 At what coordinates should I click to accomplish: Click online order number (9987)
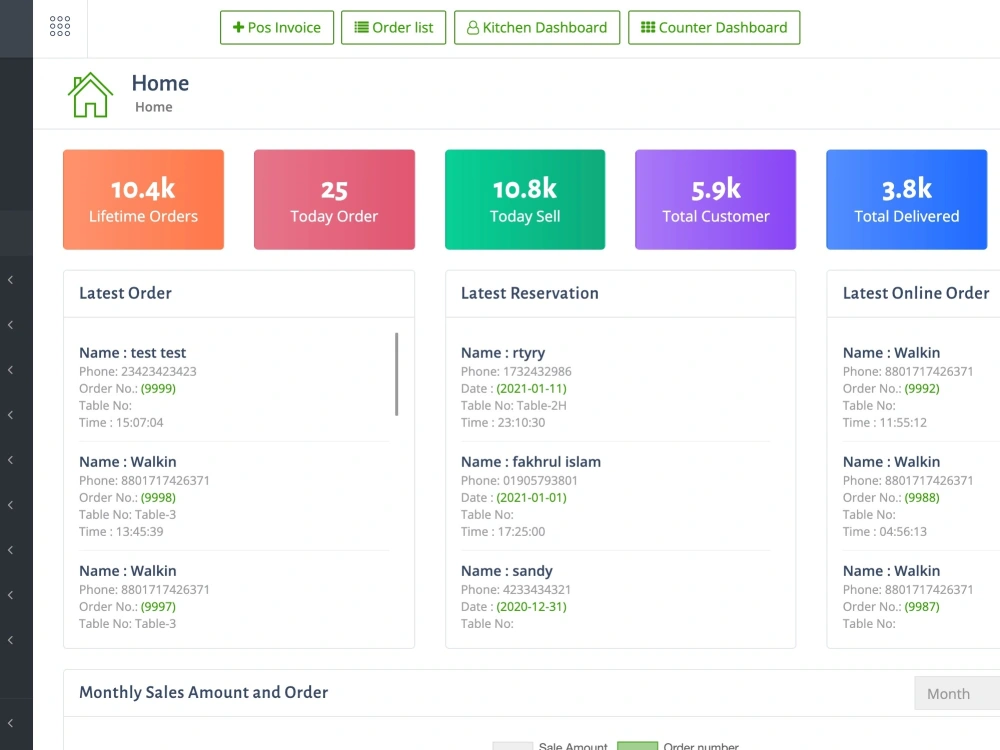[922, 607]
